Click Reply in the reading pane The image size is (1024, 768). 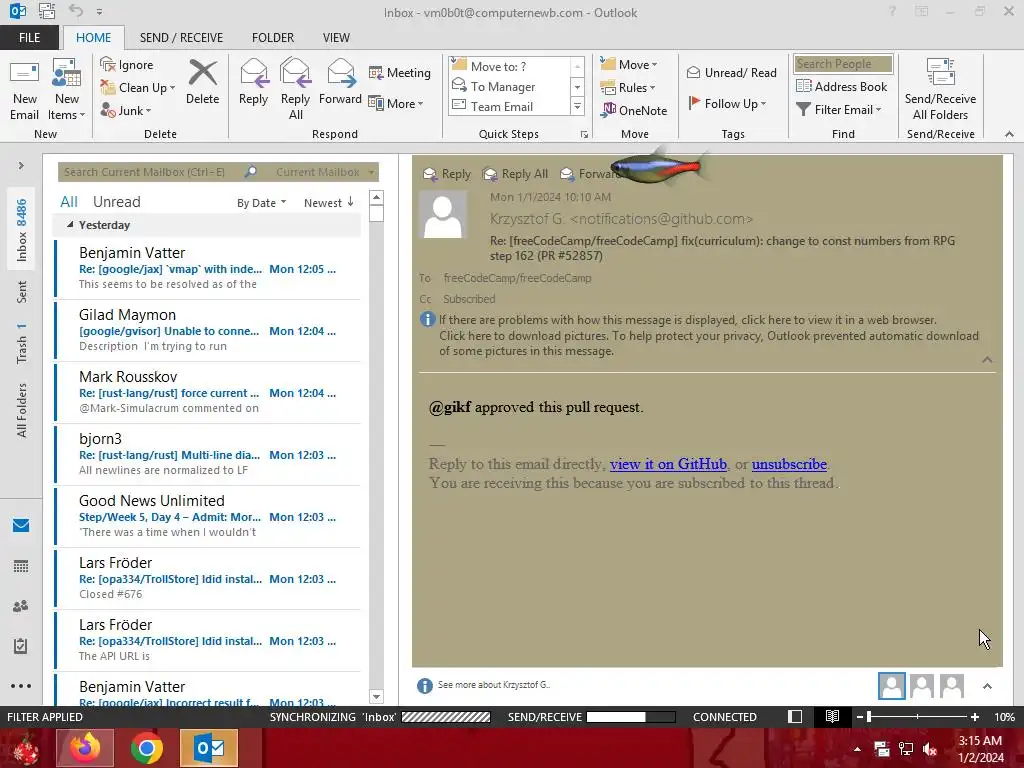tap(447, 174)
